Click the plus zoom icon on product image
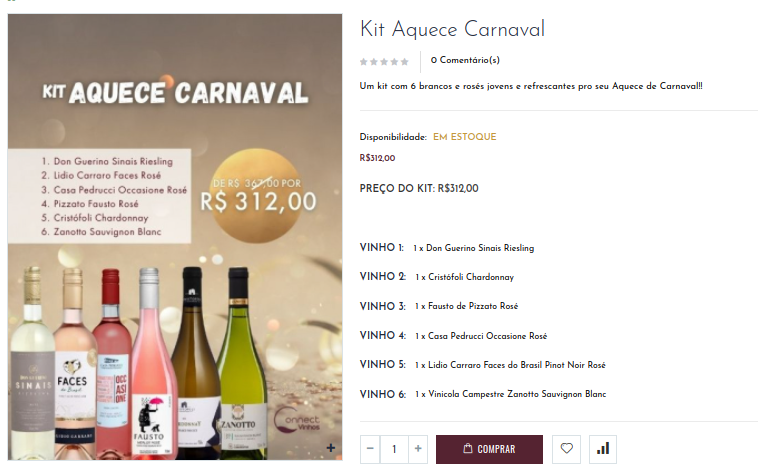Screen dimensions: 758x471 pyautogui.click(x=331, y=448)
